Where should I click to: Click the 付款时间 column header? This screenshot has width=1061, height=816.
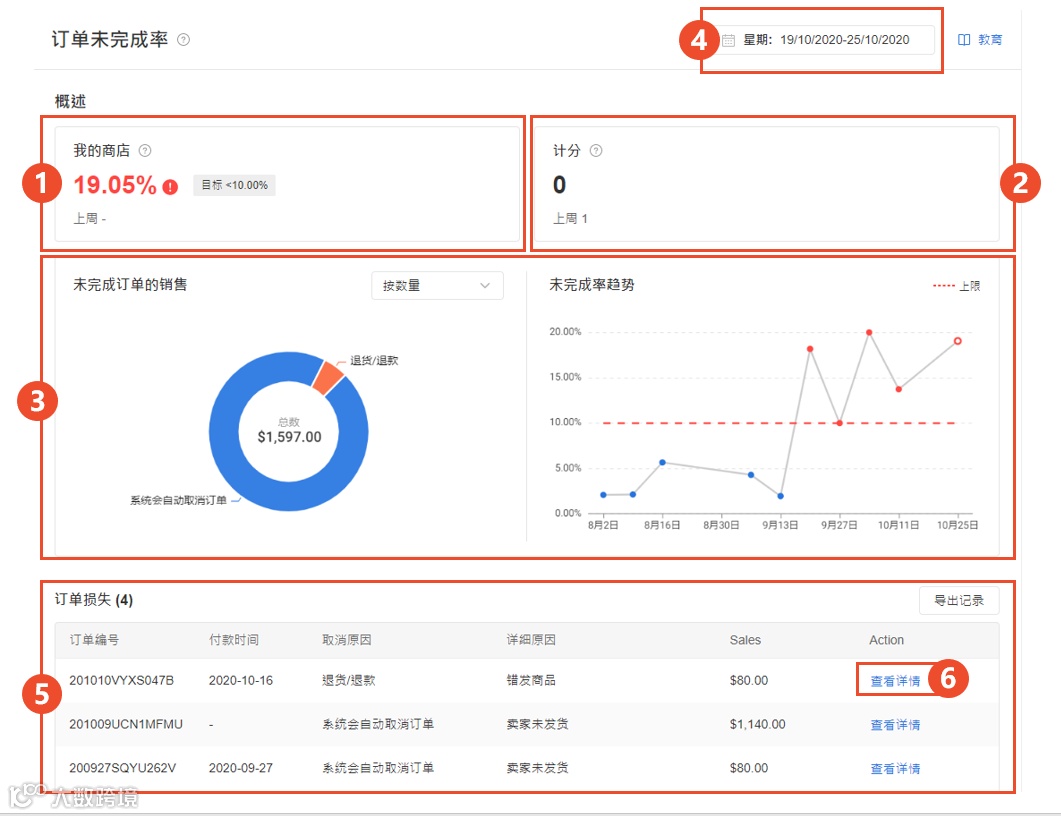(x=233, y=640)
